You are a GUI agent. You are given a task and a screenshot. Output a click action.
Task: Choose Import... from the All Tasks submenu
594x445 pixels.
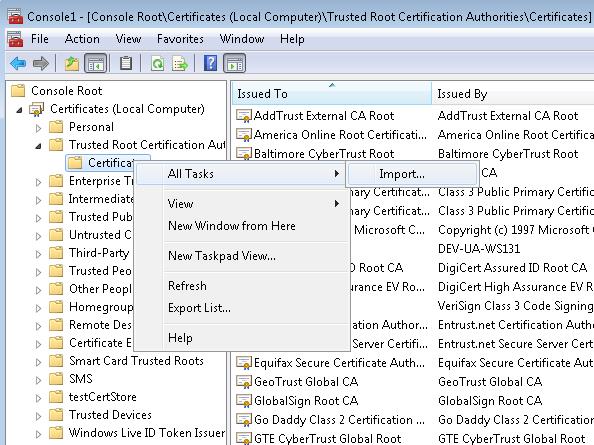point(412,174)
